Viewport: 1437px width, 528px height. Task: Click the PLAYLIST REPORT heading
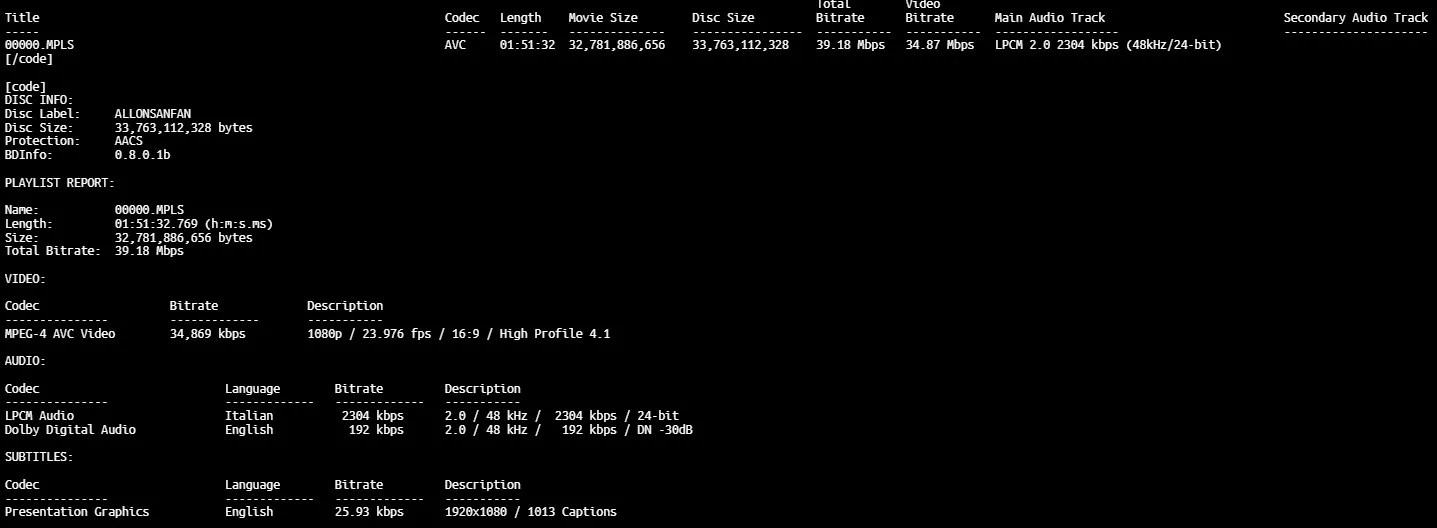[x=59, y=183]
